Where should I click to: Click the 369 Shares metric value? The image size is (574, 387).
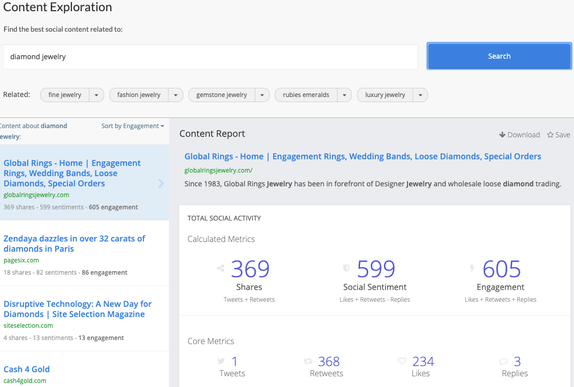[x=250, y=269]
